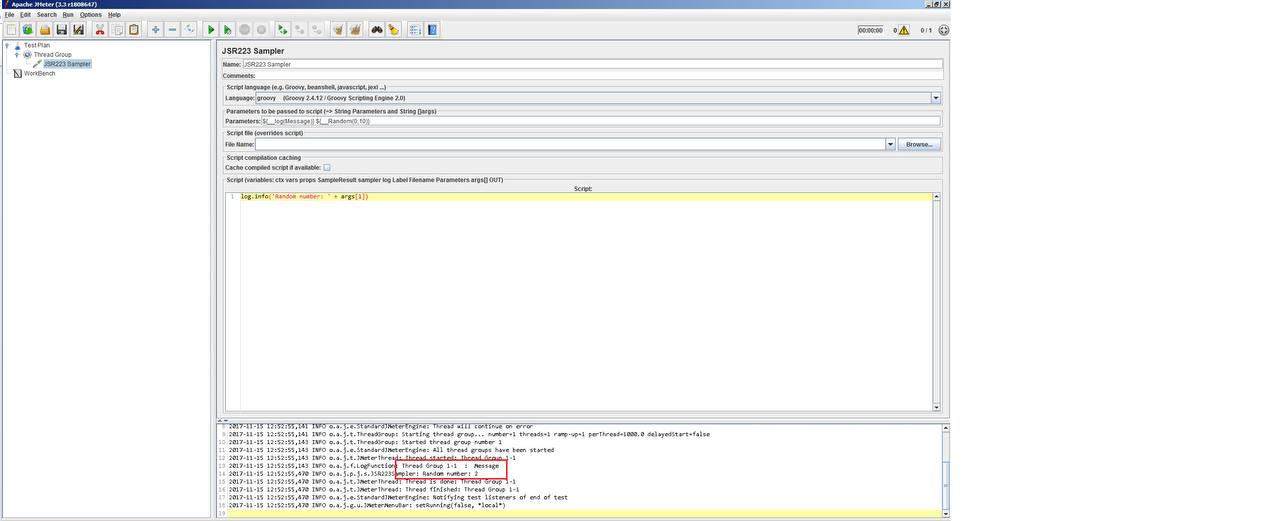The image size is (1280, 521).
Task: Select JSR223 Sampler in the tree
Action: coord(67,64)
